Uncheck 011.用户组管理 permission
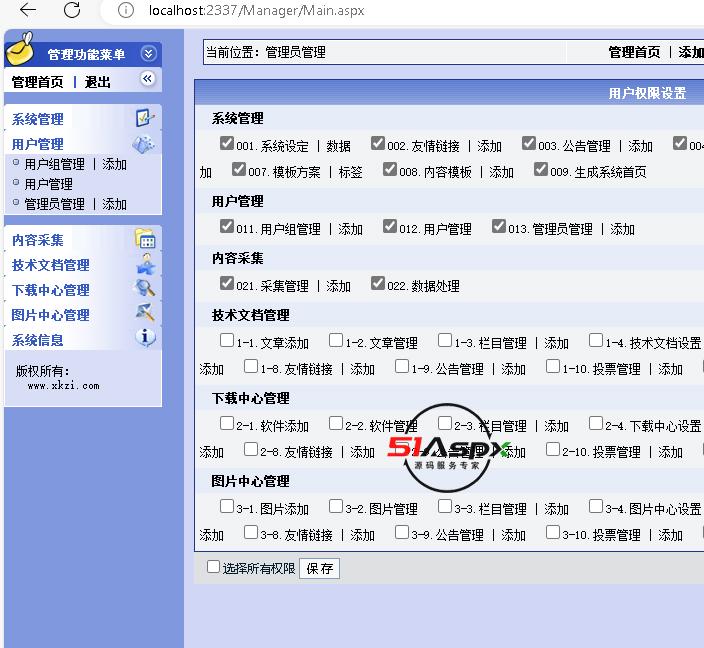This screenshot has width=704, height=648. click(227, 226)
